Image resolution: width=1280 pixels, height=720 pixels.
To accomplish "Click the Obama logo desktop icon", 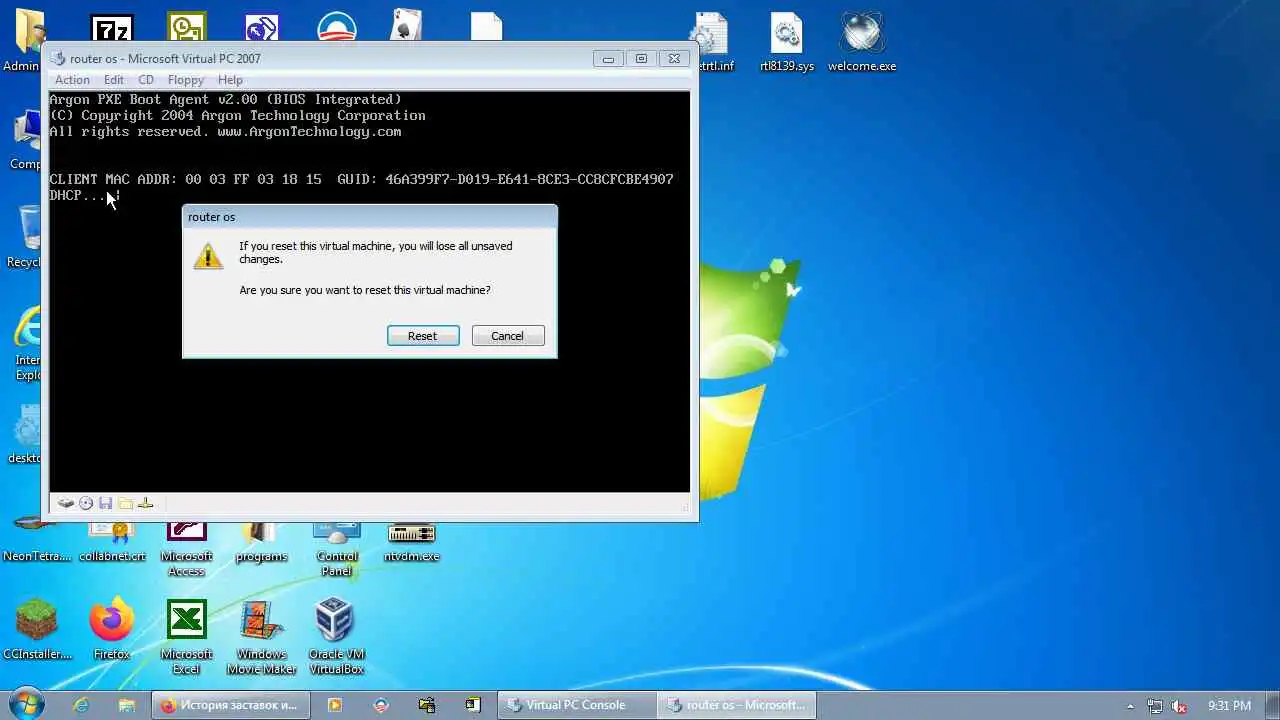I will tap(336, 28).
